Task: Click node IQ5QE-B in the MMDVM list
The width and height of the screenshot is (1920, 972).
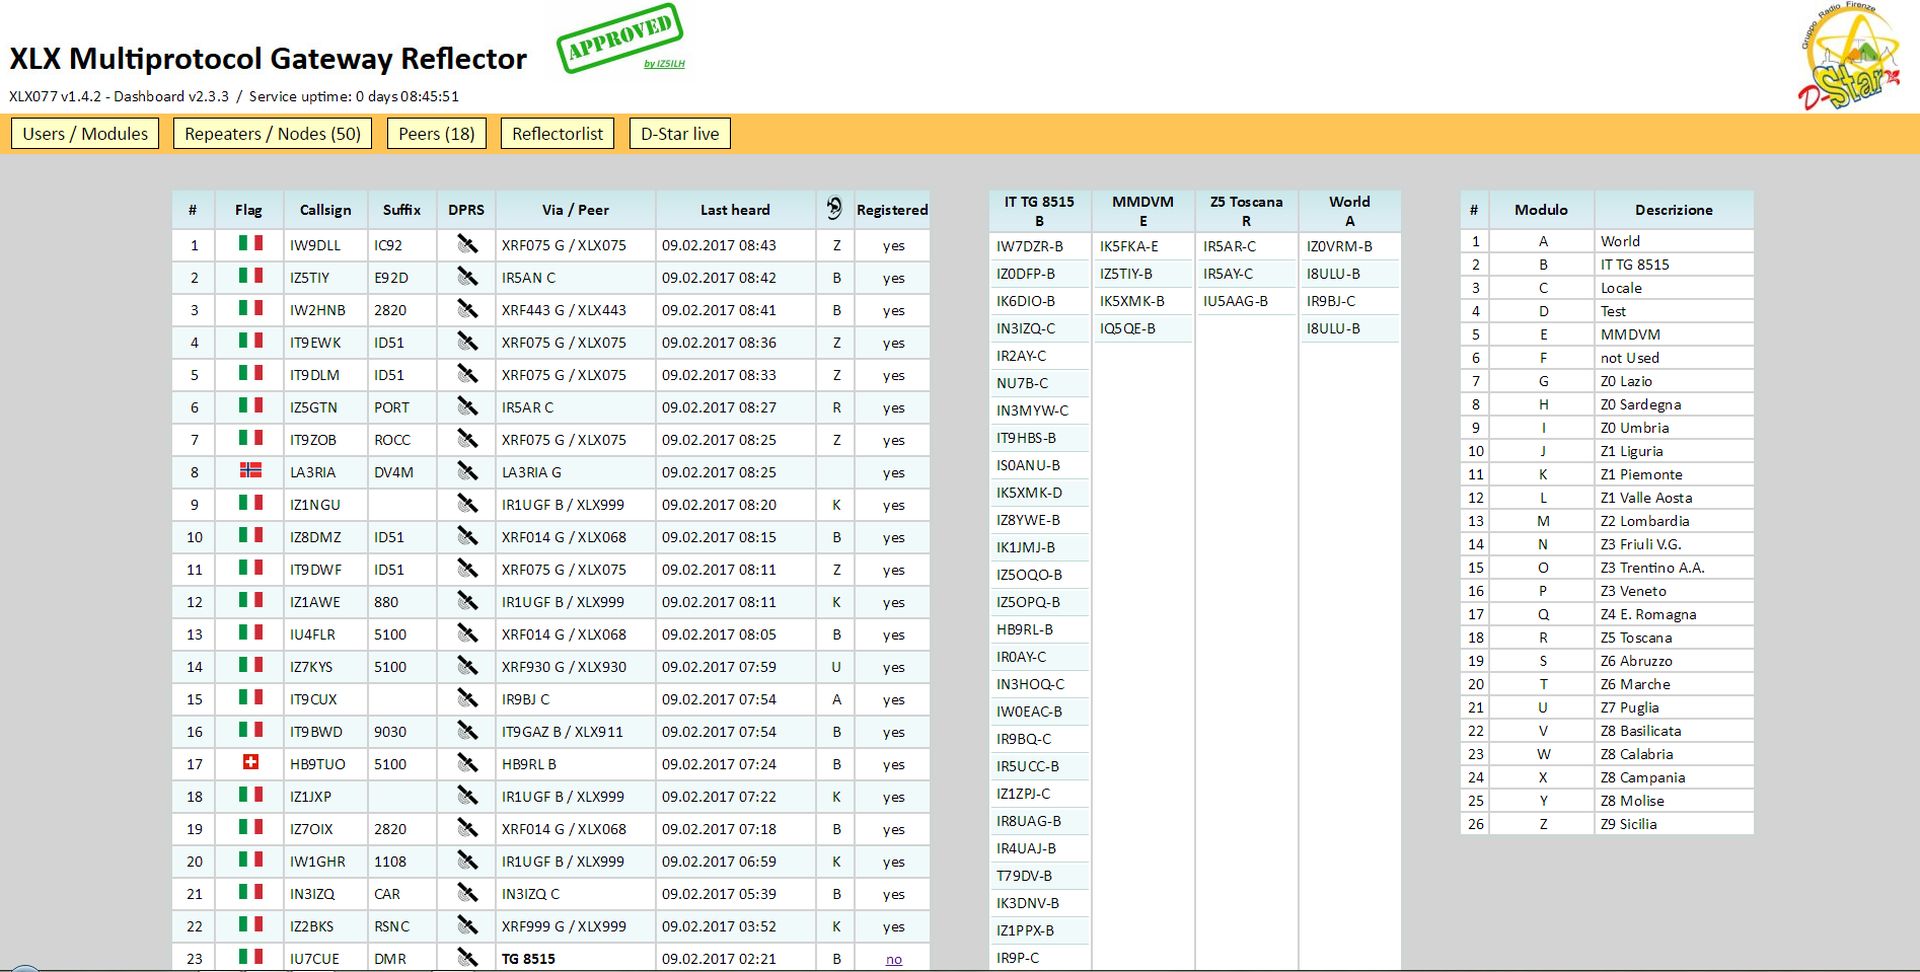Action: 1128,328
